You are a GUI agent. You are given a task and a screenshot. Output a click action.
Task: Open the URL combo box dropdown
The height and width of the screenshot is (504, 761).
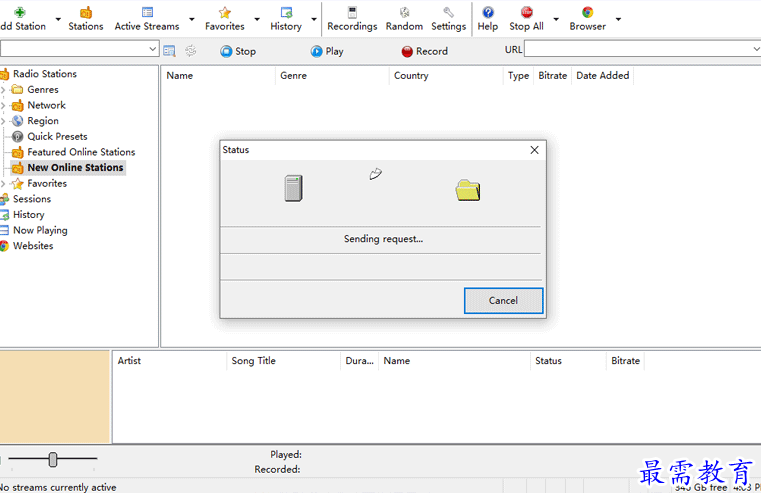(x=755, y=49)
